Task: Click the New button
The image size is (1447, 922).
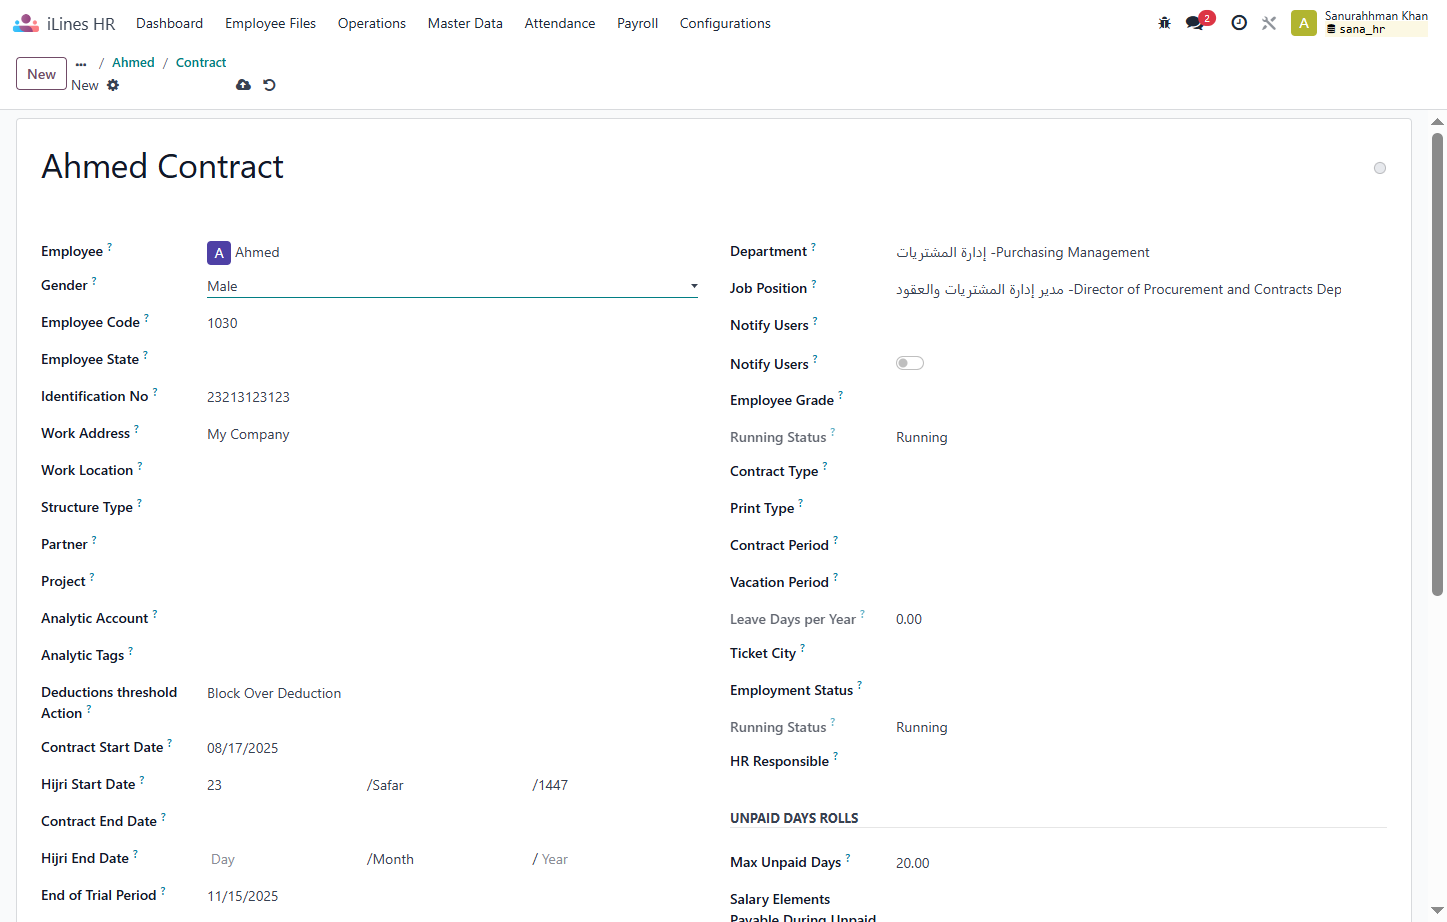Action: [x=42, y=74]
